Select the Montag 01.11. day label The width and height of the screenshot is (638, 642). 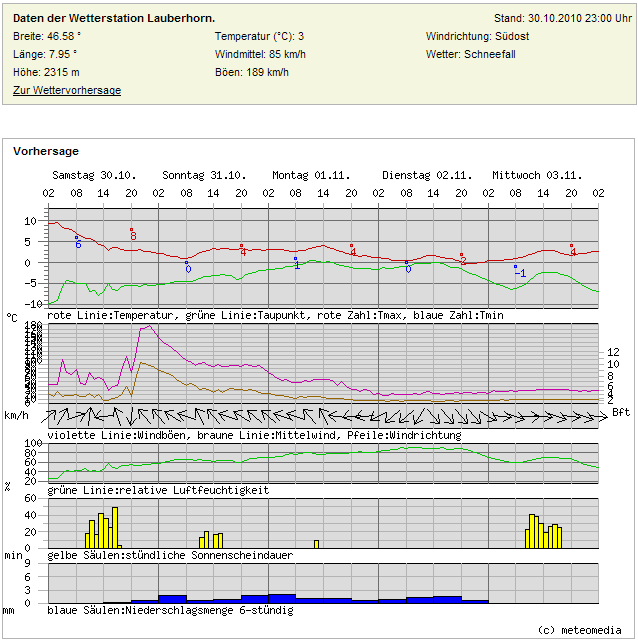pyautogui.click(x=313, y=175)
